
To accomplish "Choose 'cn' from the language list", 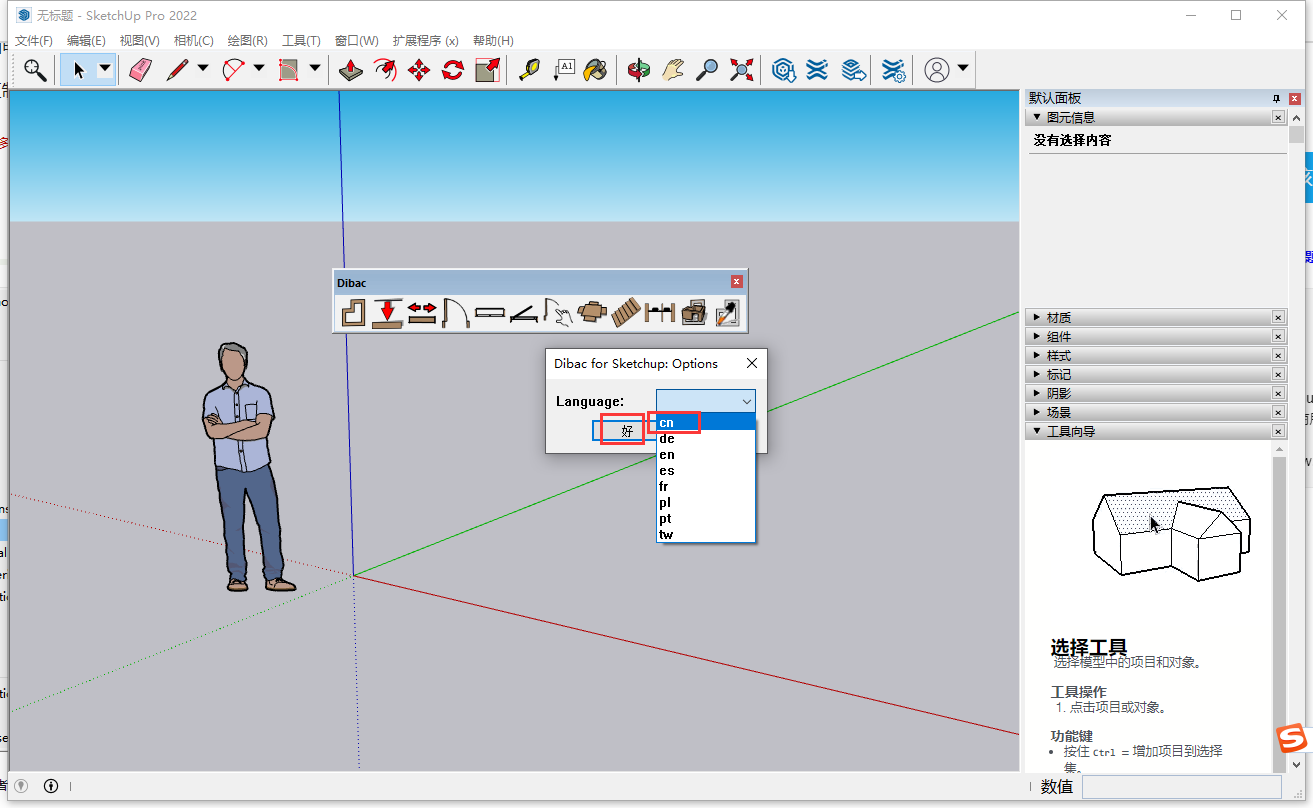I will coord(667,422).
